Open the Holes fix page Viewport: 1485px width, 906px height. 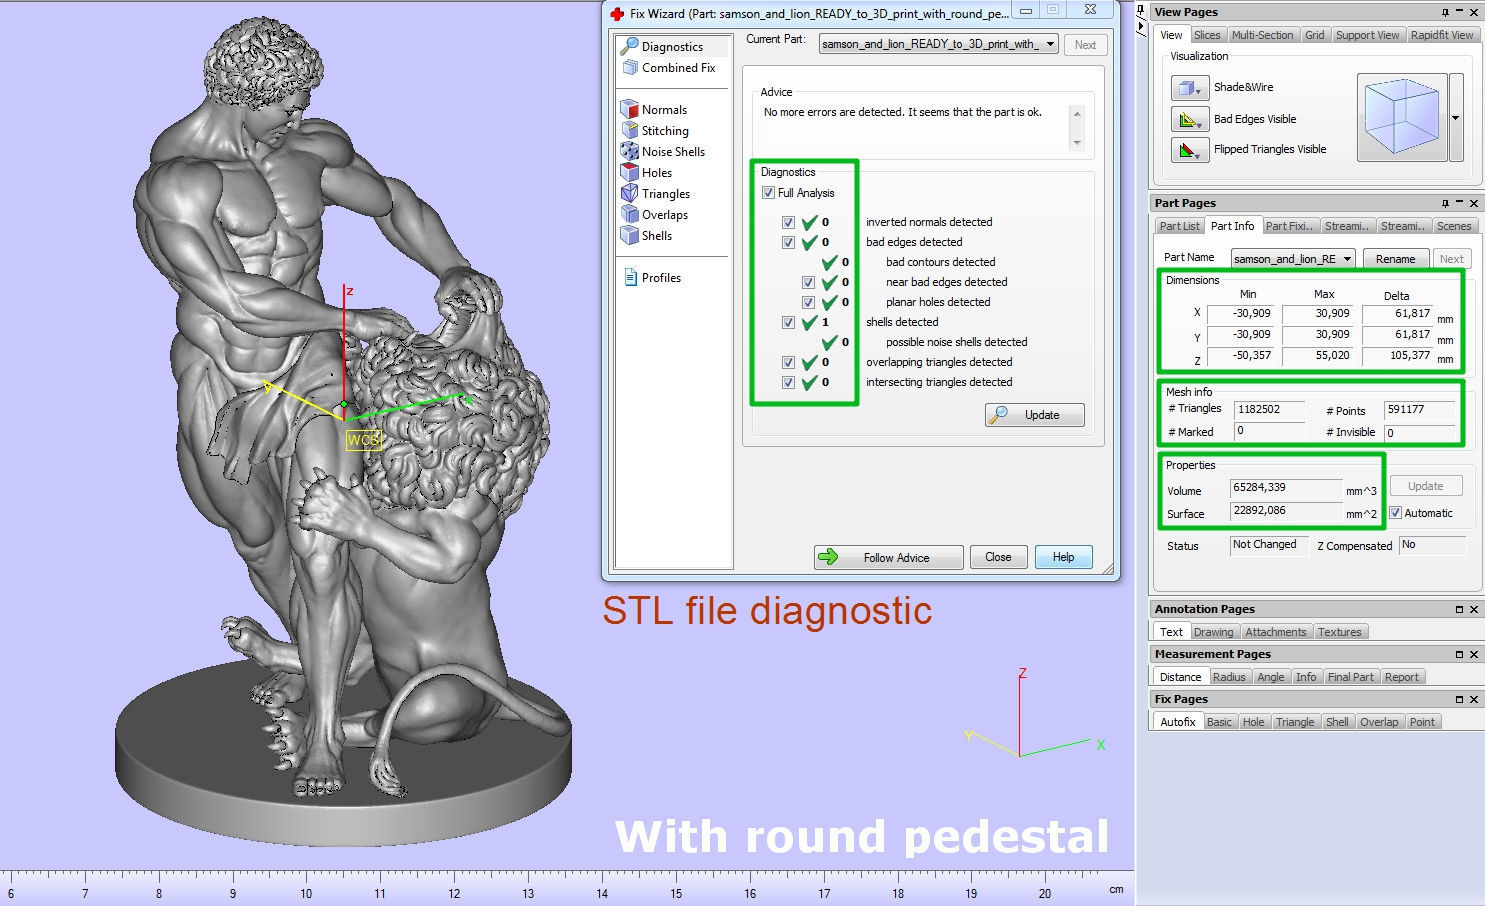point(646,173)
